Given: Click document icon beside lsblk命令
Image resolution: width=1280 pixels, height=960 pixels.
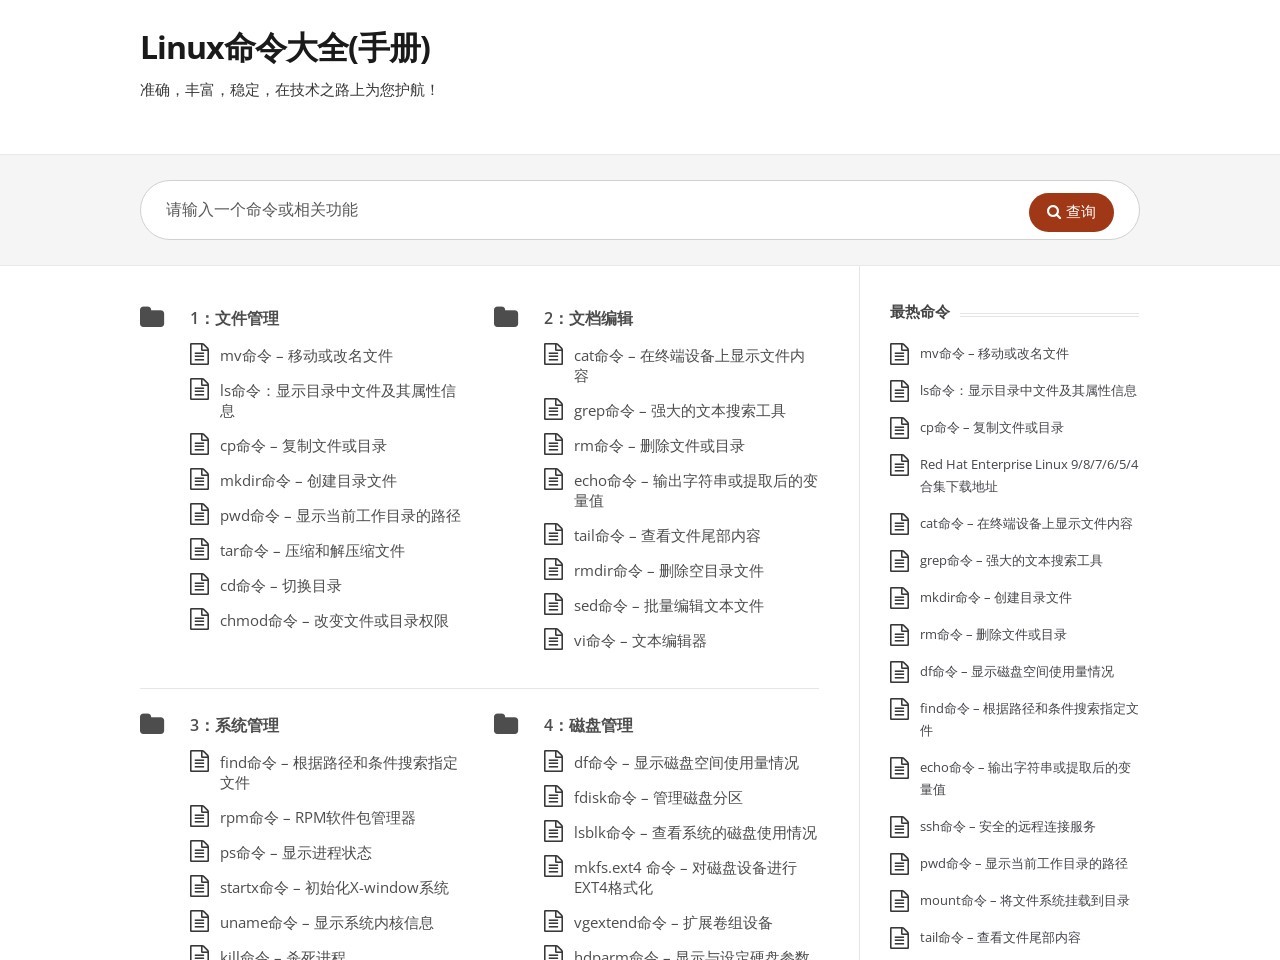Looking at the screenshot, I should pos(553,831).
